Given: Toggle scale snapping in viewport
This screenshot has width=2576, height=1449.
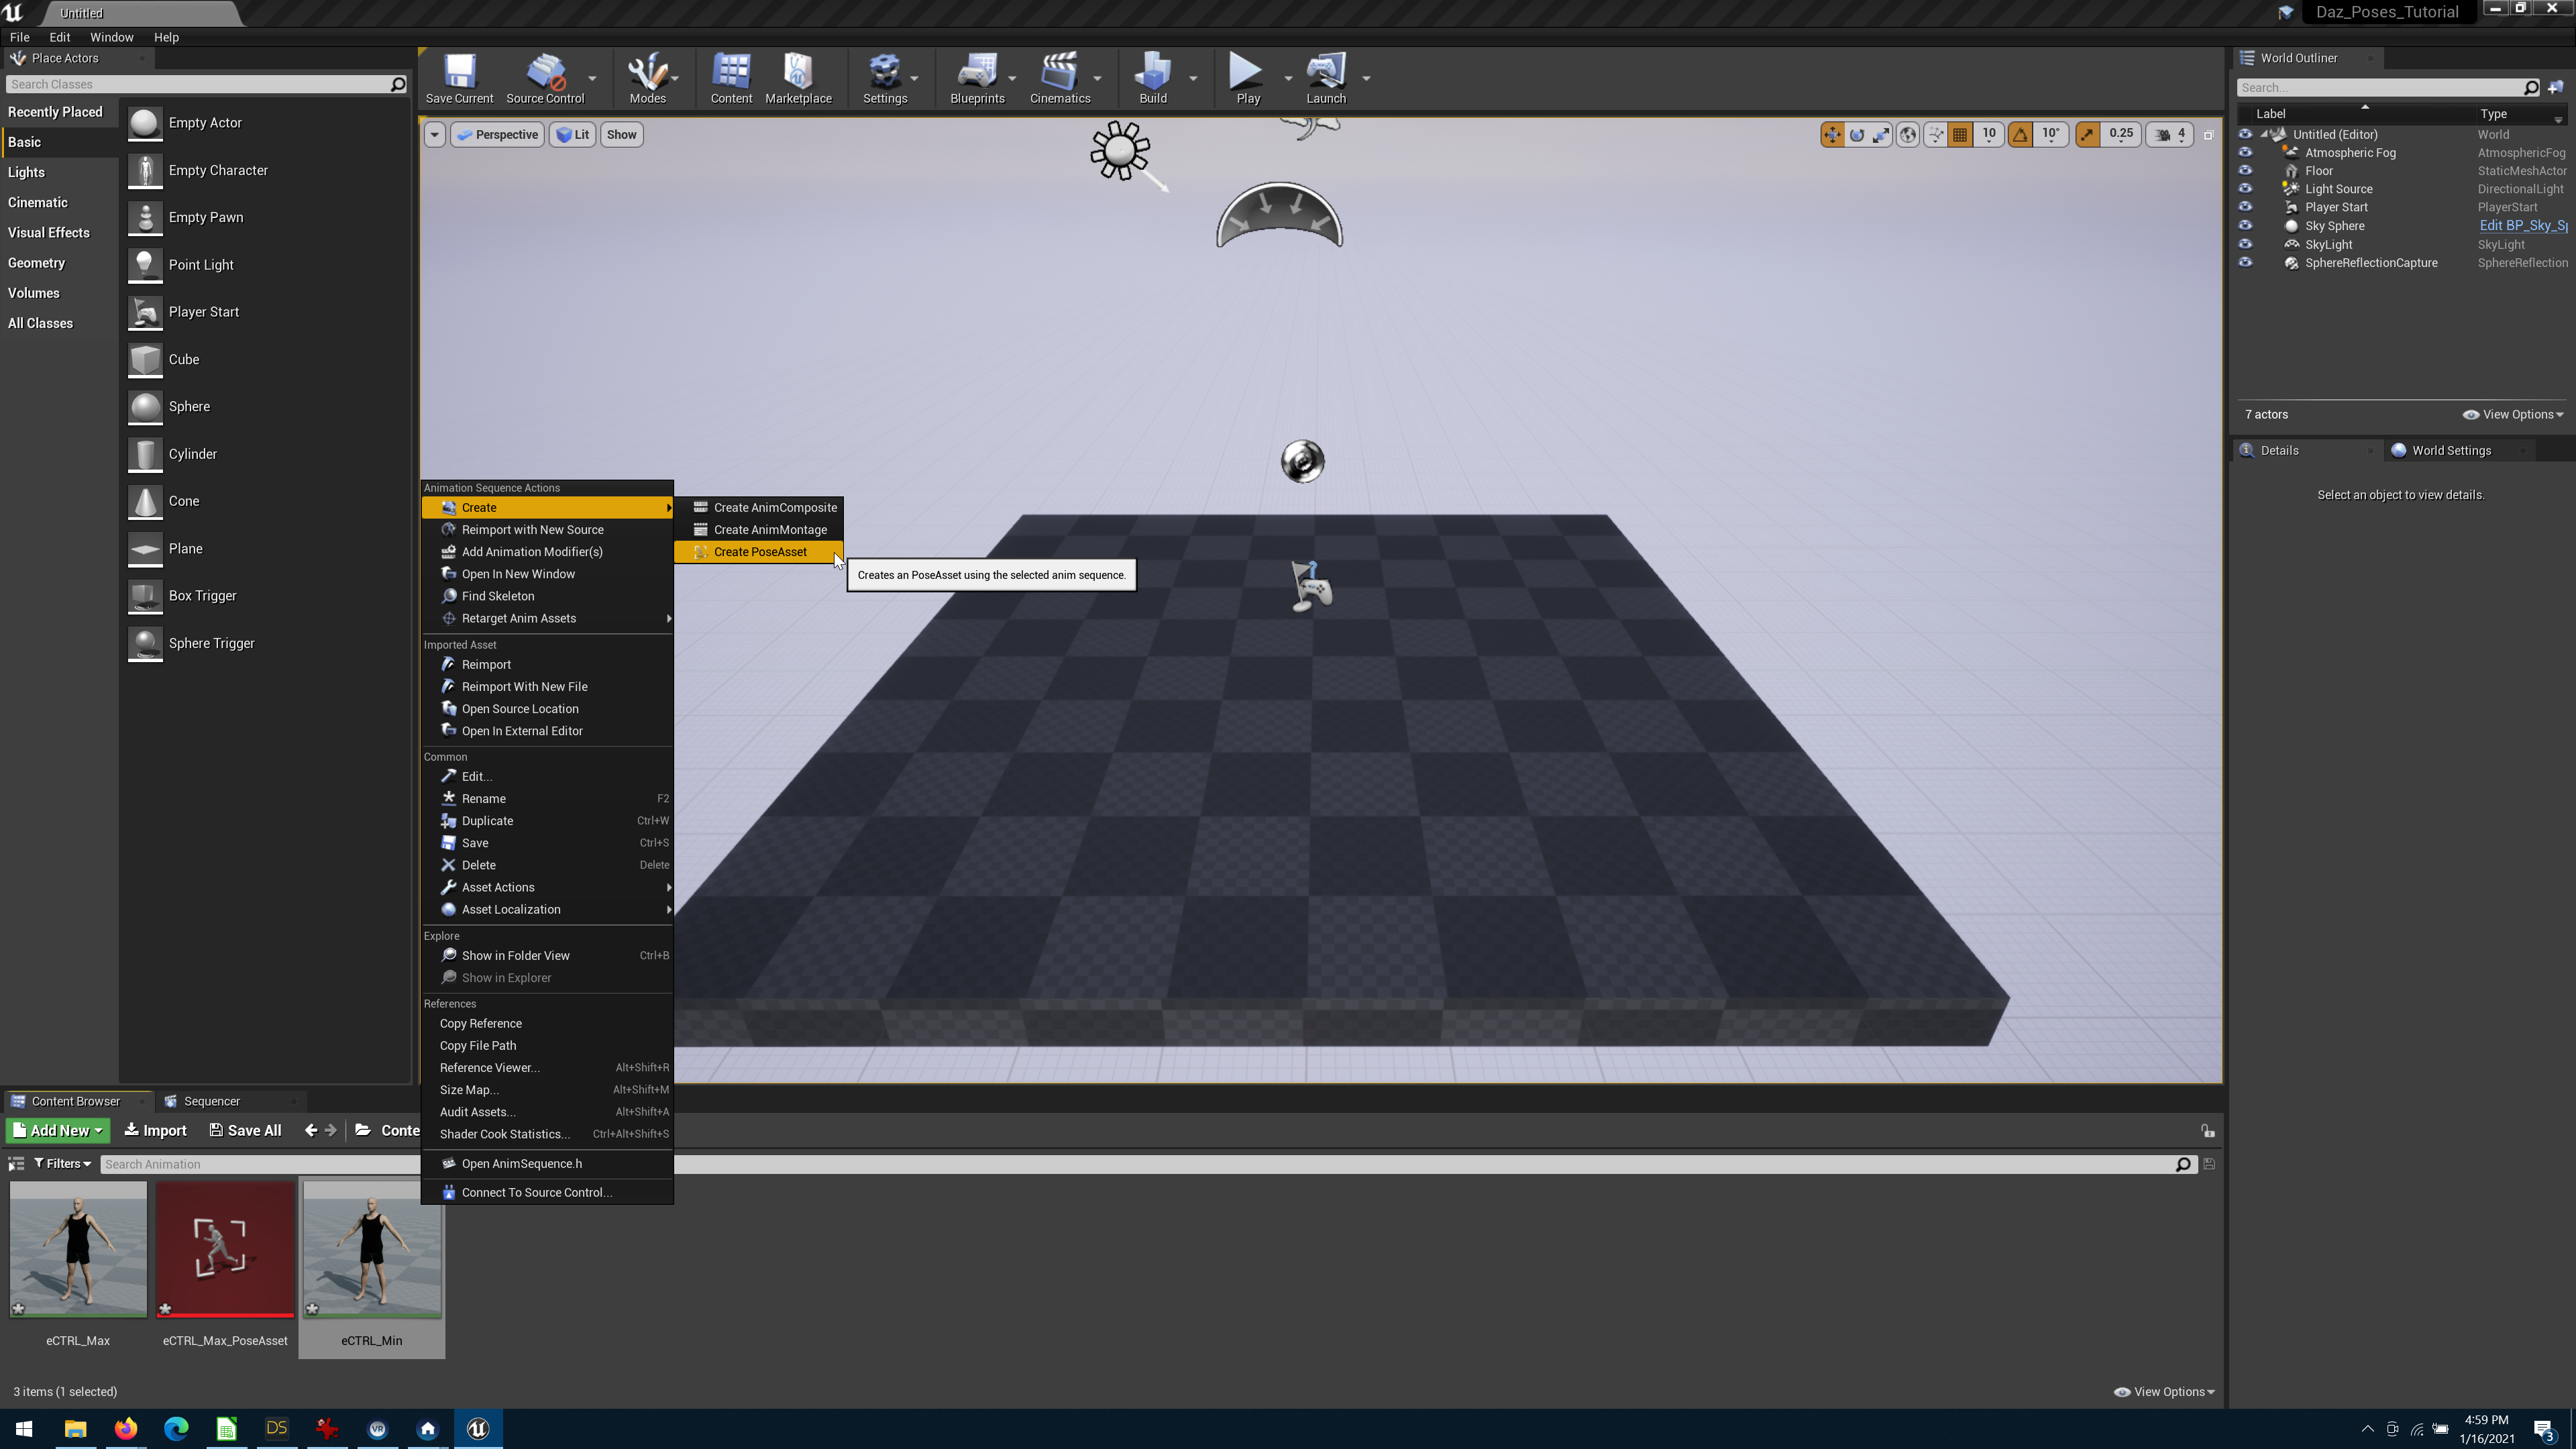Looking at the screenshot, I should [x=2088, y=135].
